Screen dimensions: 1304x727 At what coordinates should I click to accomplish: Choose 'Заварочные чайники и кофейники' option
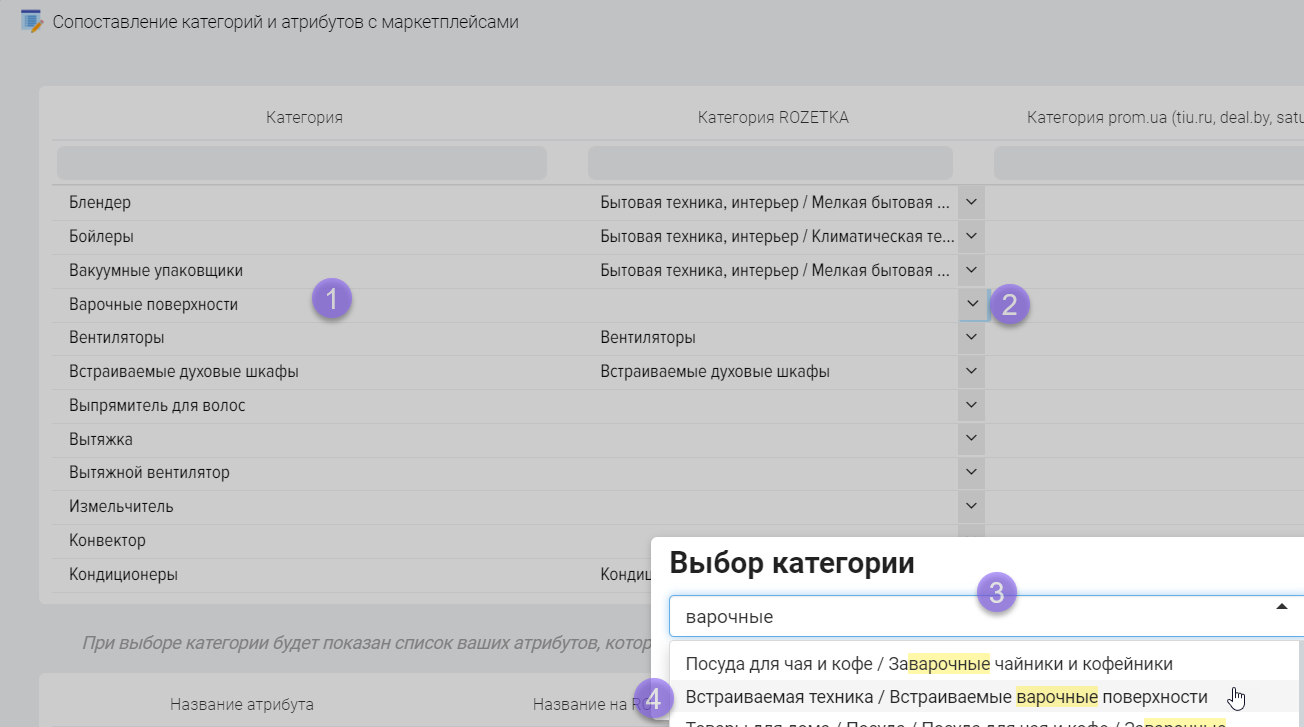(x=928, y=664)
